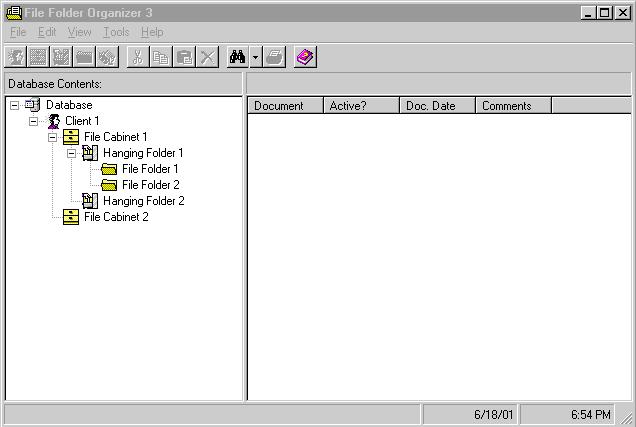Screen dimensions: 636x427
Task: Select the Client 1 person icon
Action: click(x=54, y=121)
